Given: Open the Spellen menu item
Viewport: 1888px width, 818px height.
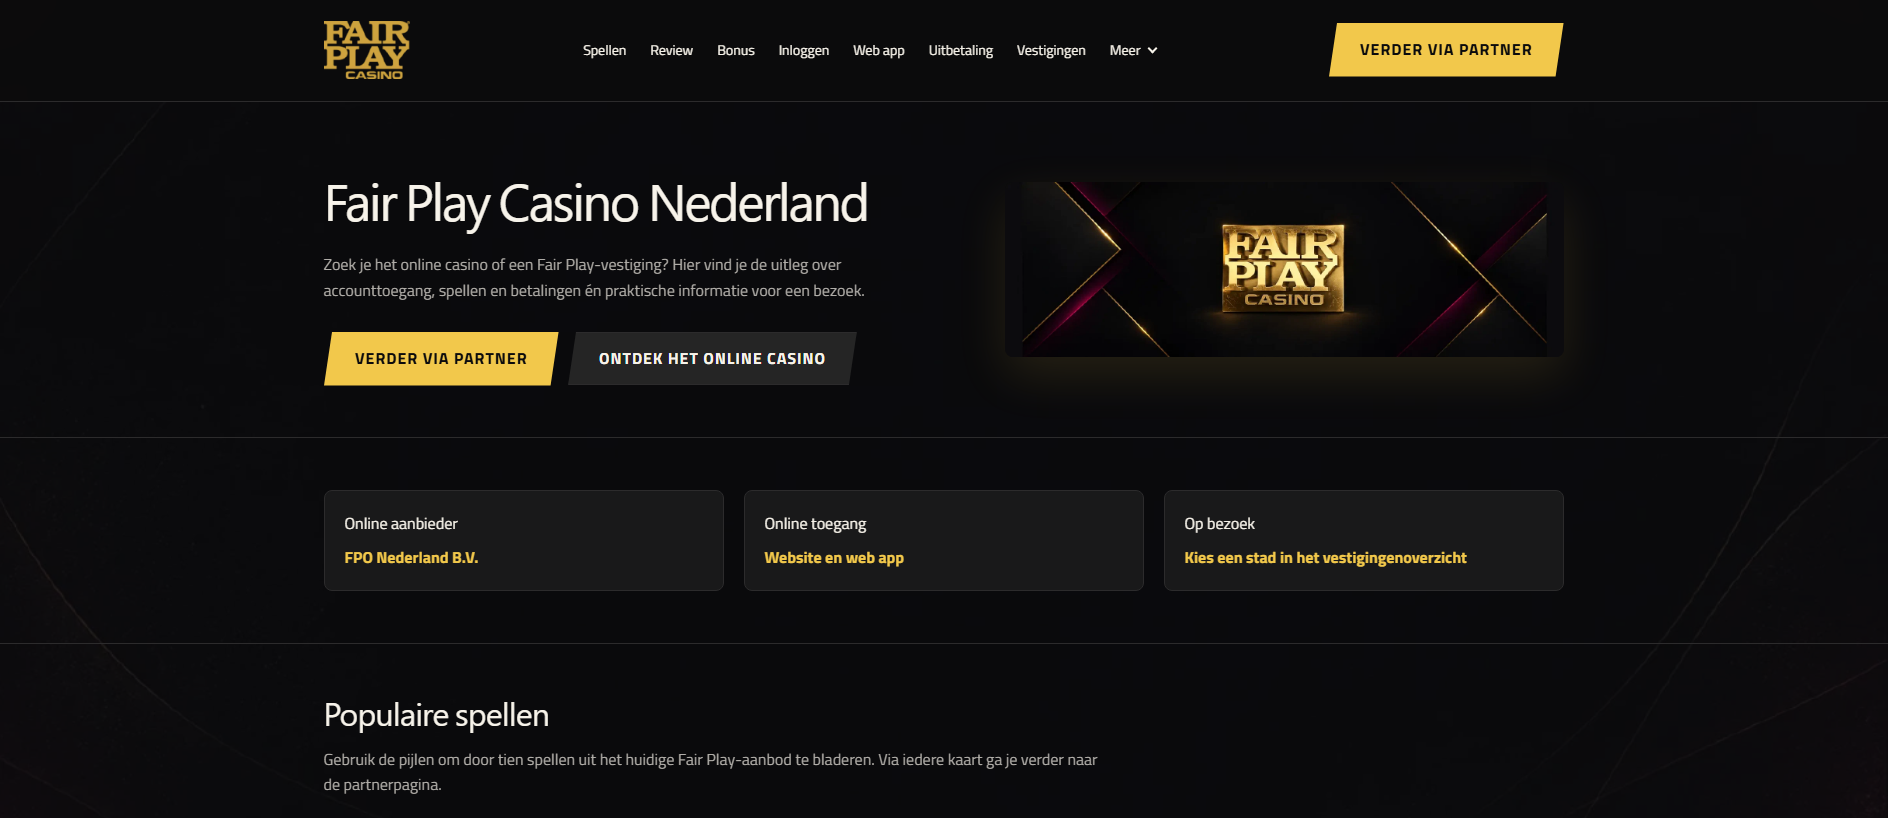Looking at the screenshot, I should (604, 50).
